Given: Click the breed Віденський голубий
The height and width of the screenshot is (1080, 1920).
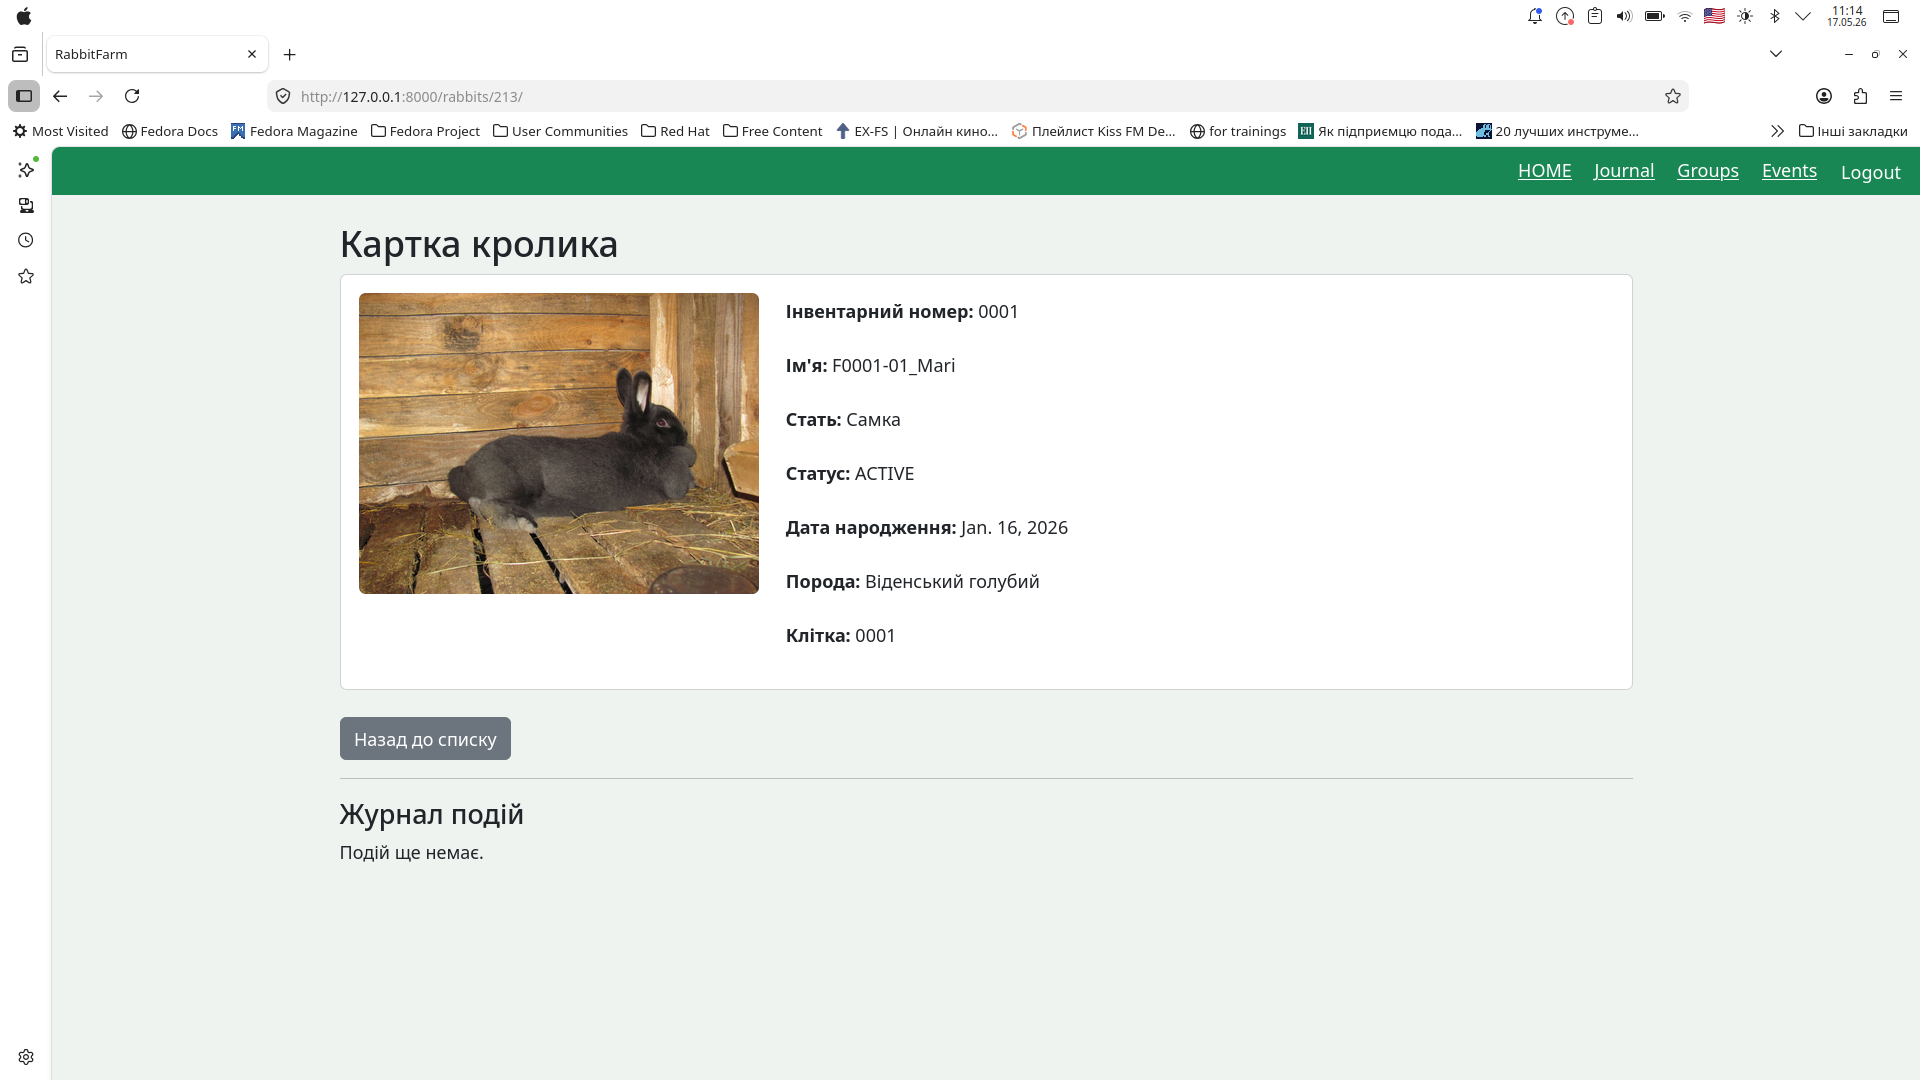Looking at the screenshot, I should coord(952,582).
